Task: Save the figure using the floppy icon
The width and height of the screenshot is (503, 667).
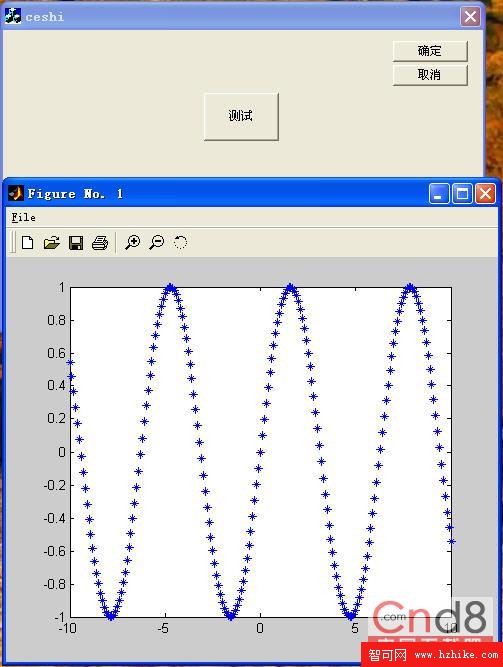Action: [x=76, y=243]
